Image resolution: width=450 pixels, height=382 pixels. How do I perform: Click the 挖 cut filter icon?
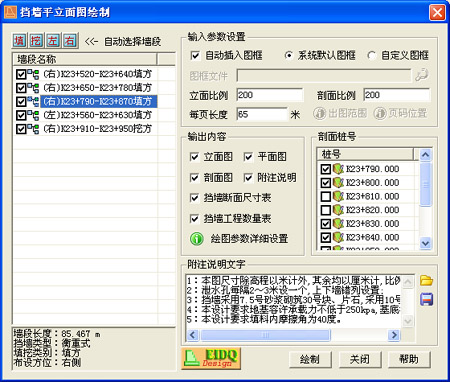click(36, 41)
